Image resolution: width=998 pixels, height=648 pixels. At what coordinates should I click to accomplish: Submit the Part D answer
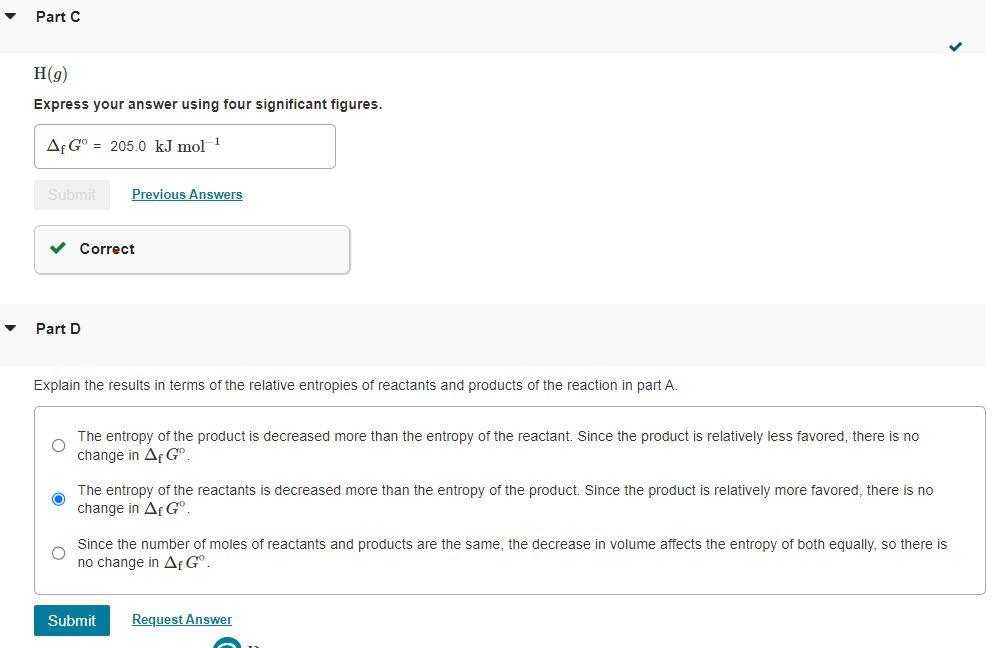[x=71, y=620]
